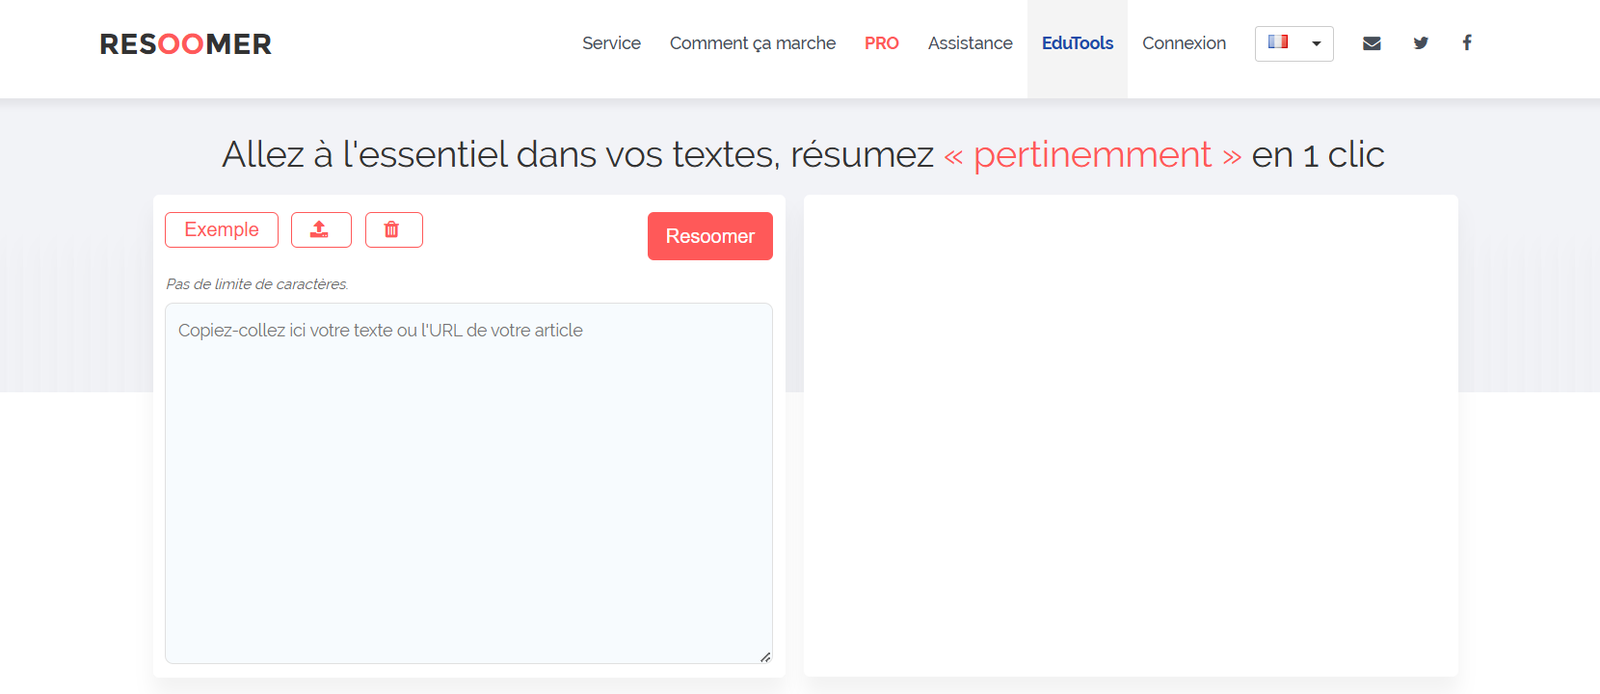Load sample text with Exemple button

[x=221, y=230]
